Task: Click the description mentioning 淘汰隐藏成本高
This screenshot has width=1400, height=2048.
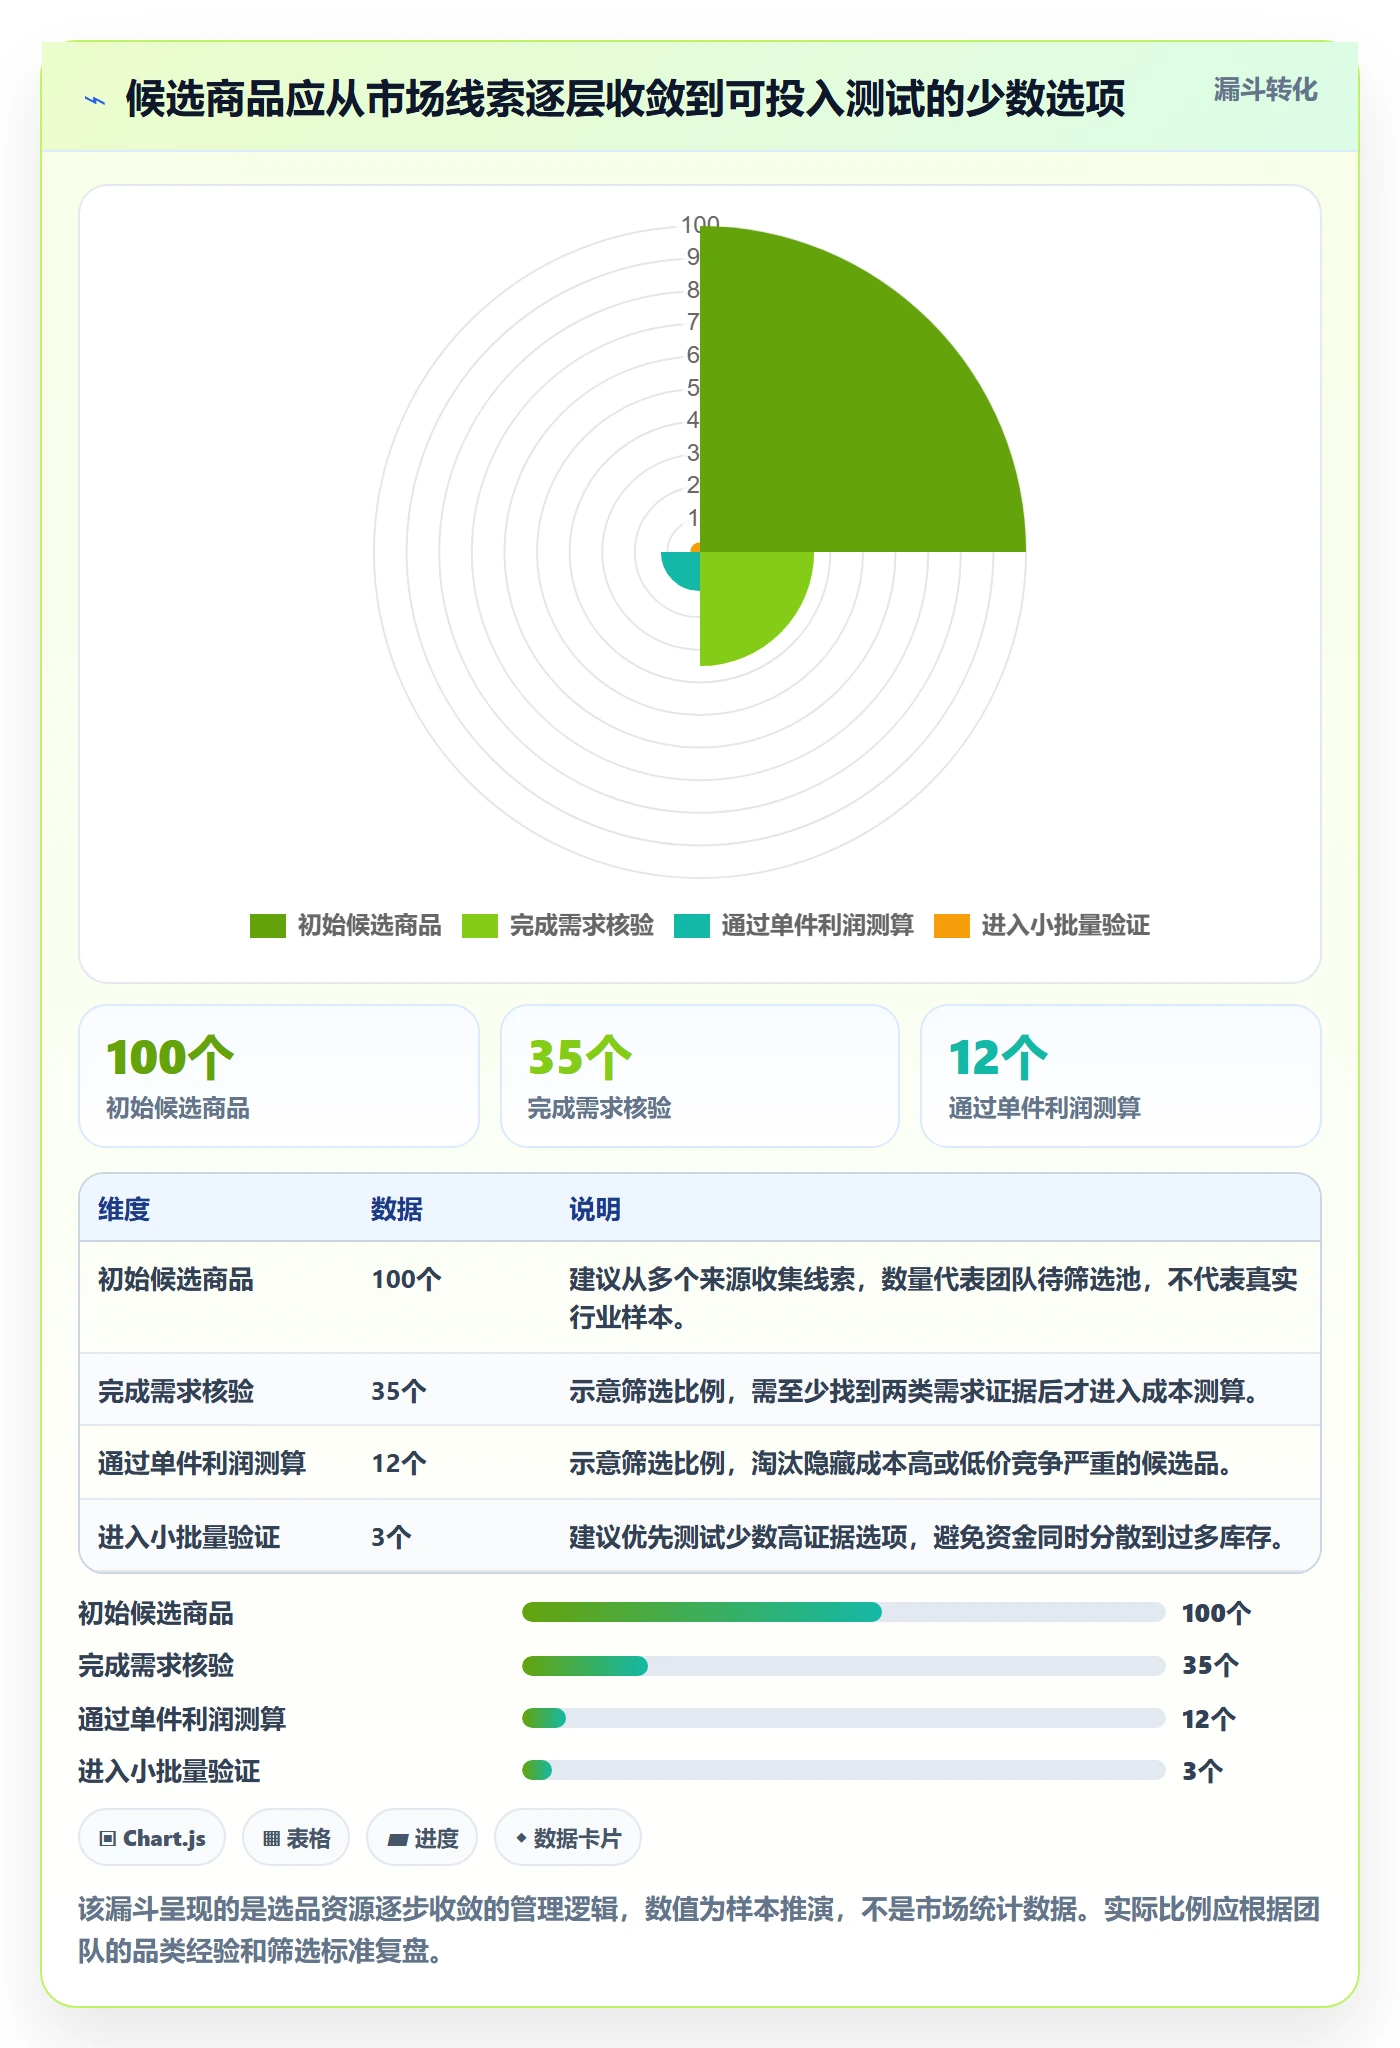Action: [902, 1463]
